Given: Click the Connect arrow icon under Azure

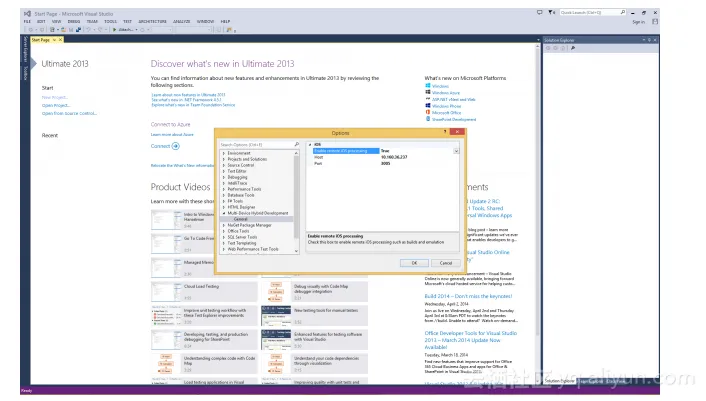Looking at the screenshot, I should pyautogui.click(x=175, y=146).
